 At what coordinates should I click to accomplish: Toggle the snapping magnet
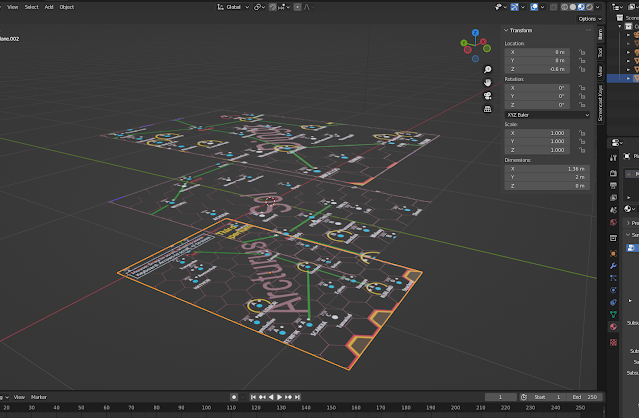pos(273,7)
